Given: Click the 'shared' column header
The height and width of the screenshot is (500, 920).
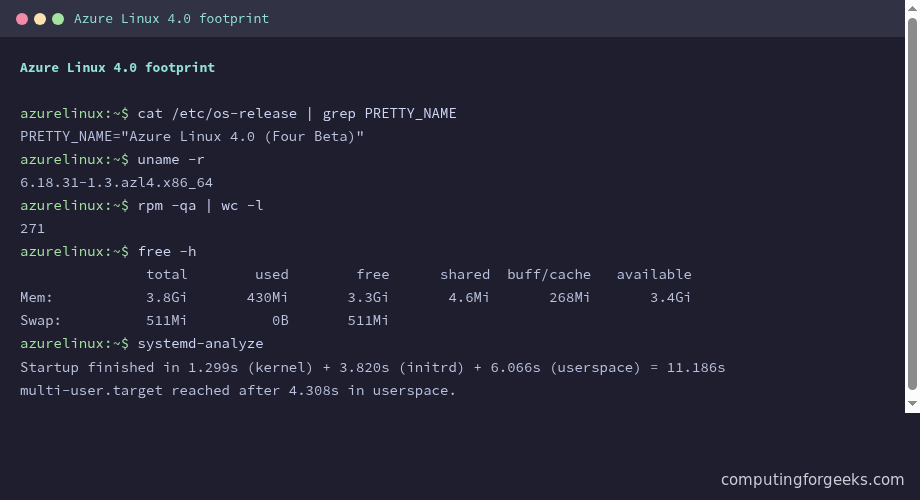Looking at the screenshot, I should [465, 274].
